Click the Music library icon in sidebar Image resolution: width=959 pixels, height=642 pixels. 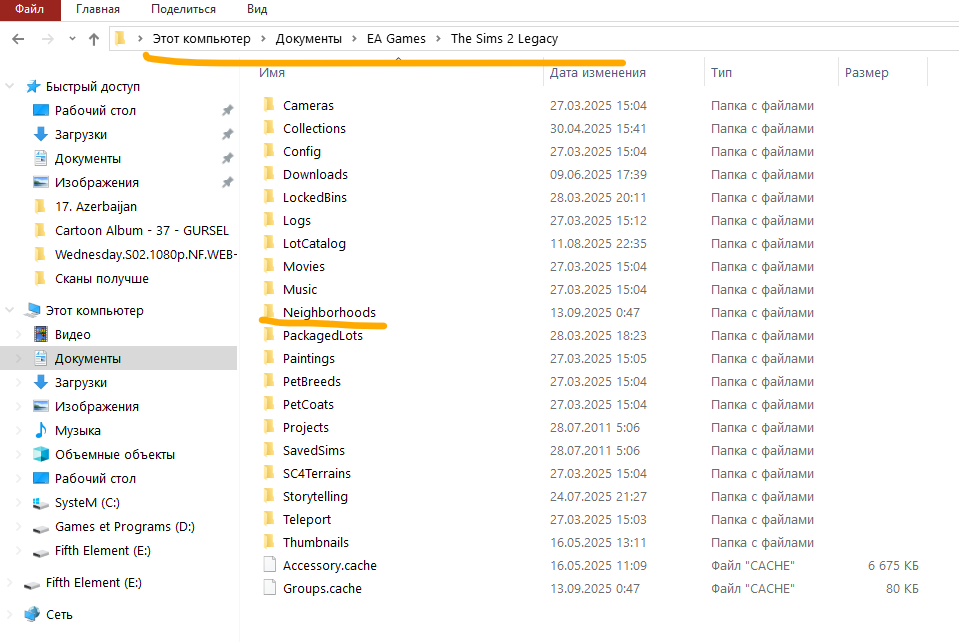coord(41,430)
